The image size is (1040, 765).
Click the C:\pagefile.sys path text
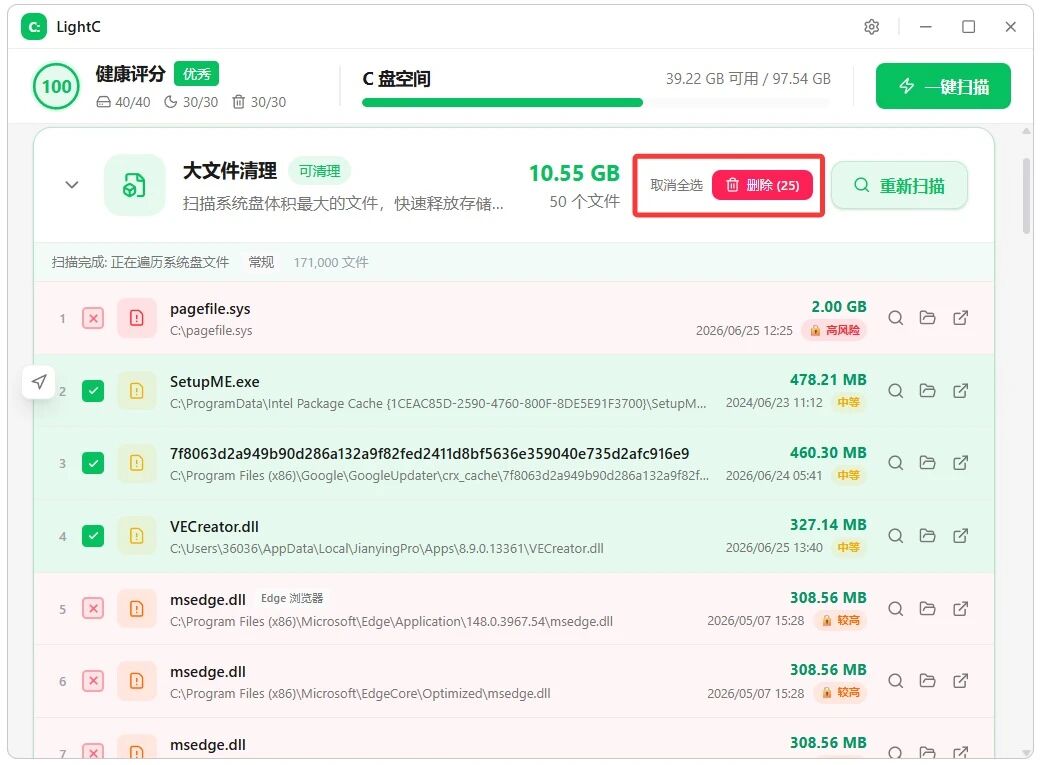click(211, 330)
